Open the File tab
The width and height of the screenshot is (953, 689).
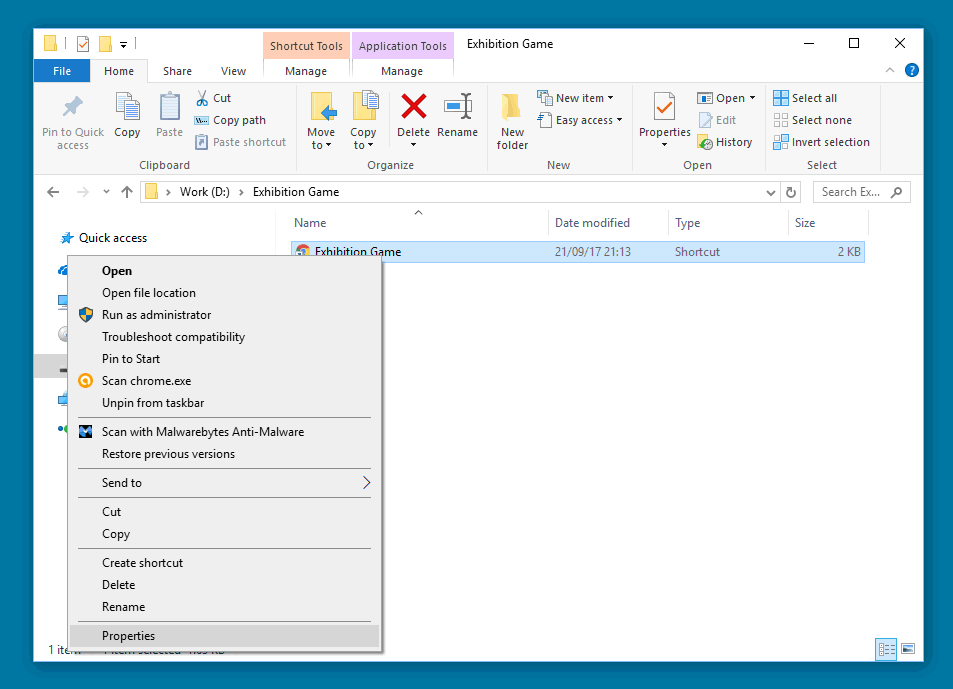coord(62,71)
